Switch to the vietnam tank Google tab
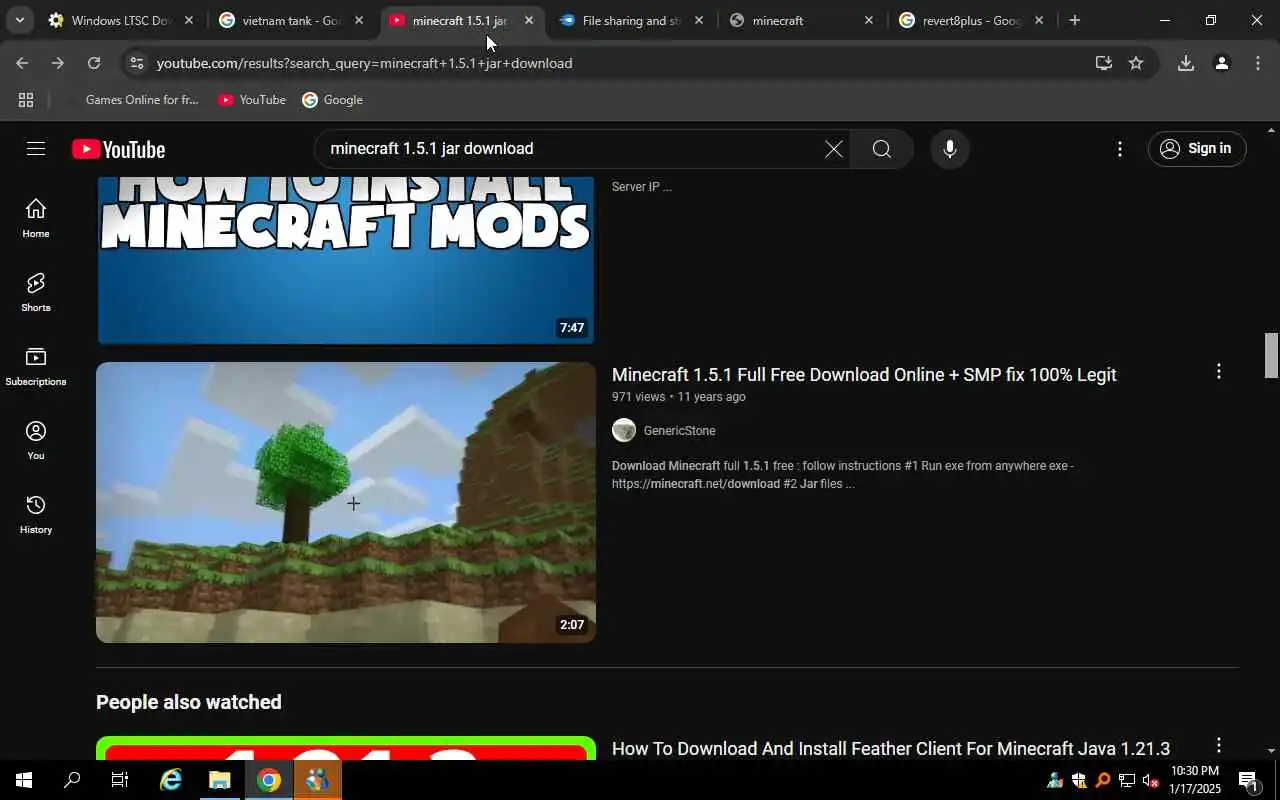 [292, 20]
